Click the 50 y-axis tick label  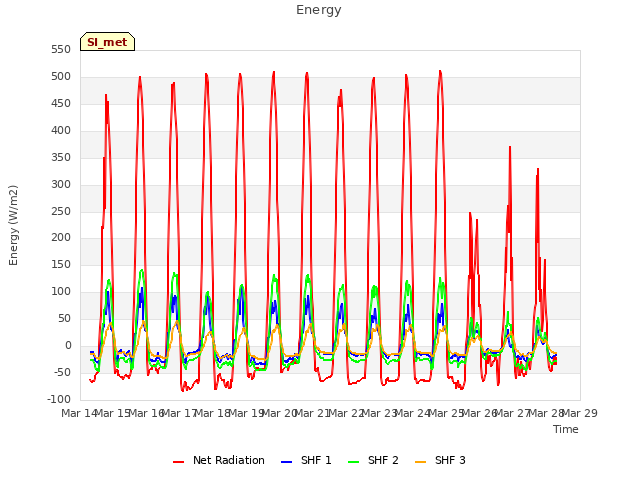coord(65,318)
